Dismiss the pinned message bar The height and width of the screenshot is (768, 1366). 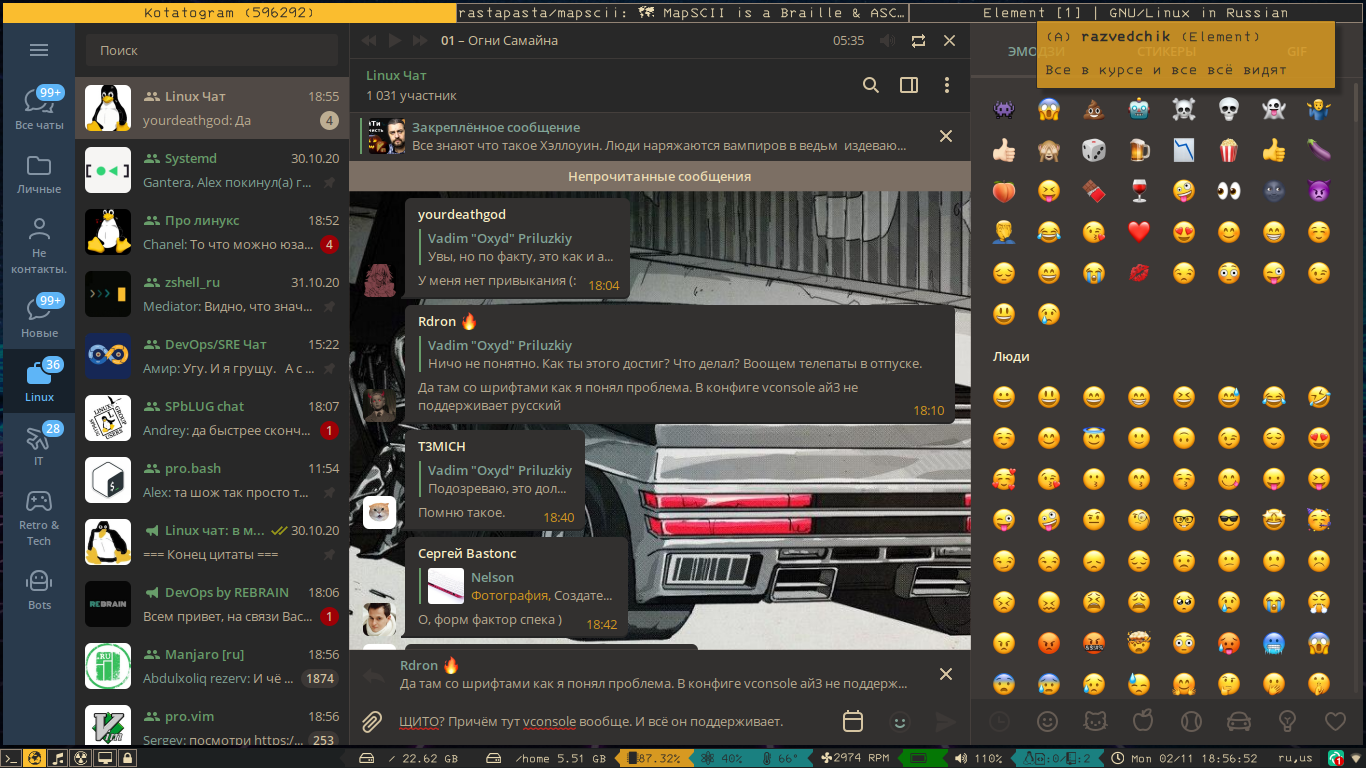pyautogui.click(x=945, y=136)
